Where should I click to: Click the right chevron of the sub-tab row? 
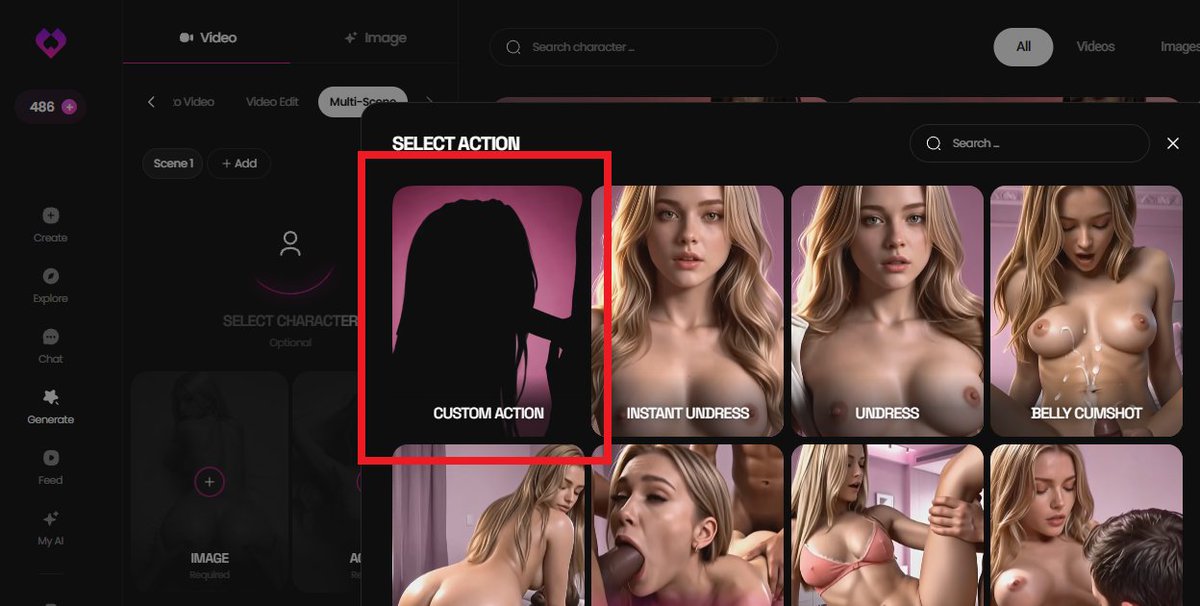[430, 102]
